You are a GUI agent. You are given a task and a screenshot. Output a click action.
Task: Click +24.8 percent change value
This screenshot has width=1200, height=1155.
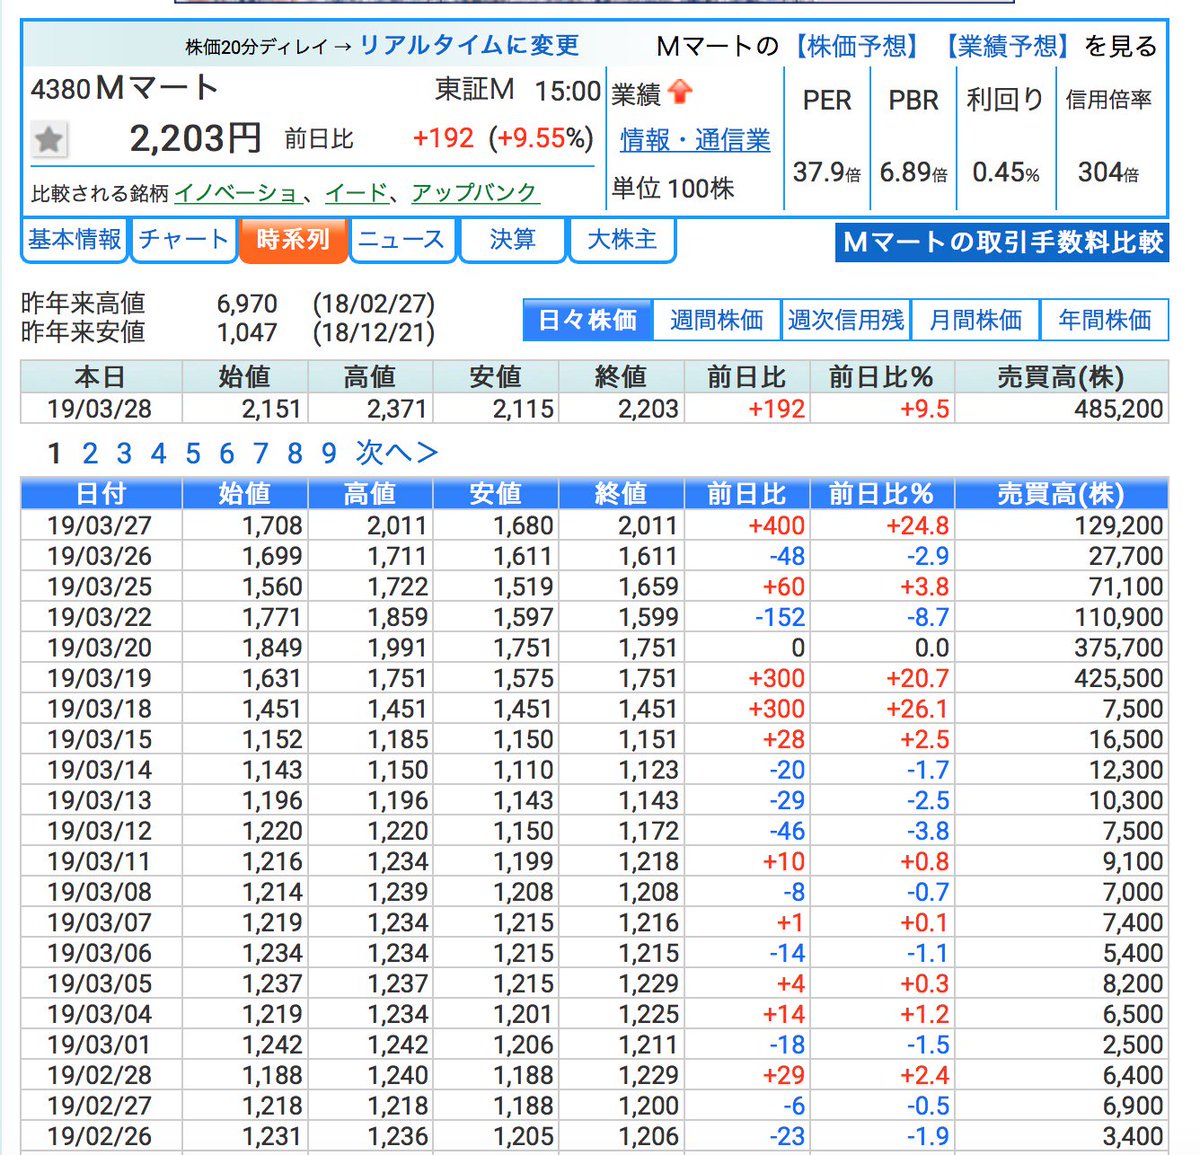(x=917, y=526)
